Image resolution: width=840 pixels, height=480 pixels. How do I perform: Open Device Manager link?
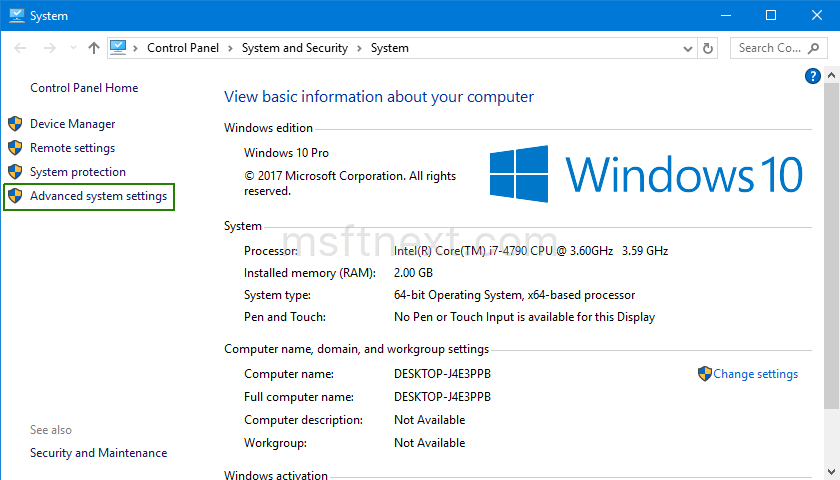[72, 124]
